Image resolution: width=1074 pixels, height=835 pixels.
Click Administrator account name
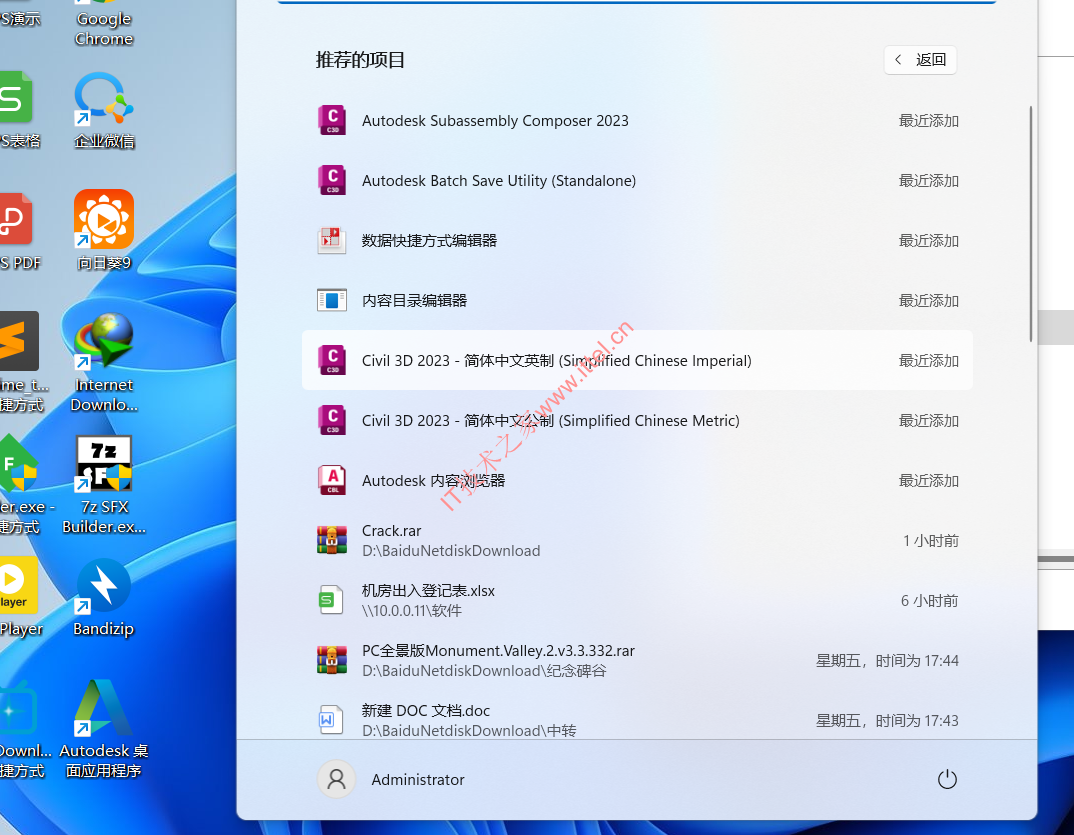coord(418,780)
